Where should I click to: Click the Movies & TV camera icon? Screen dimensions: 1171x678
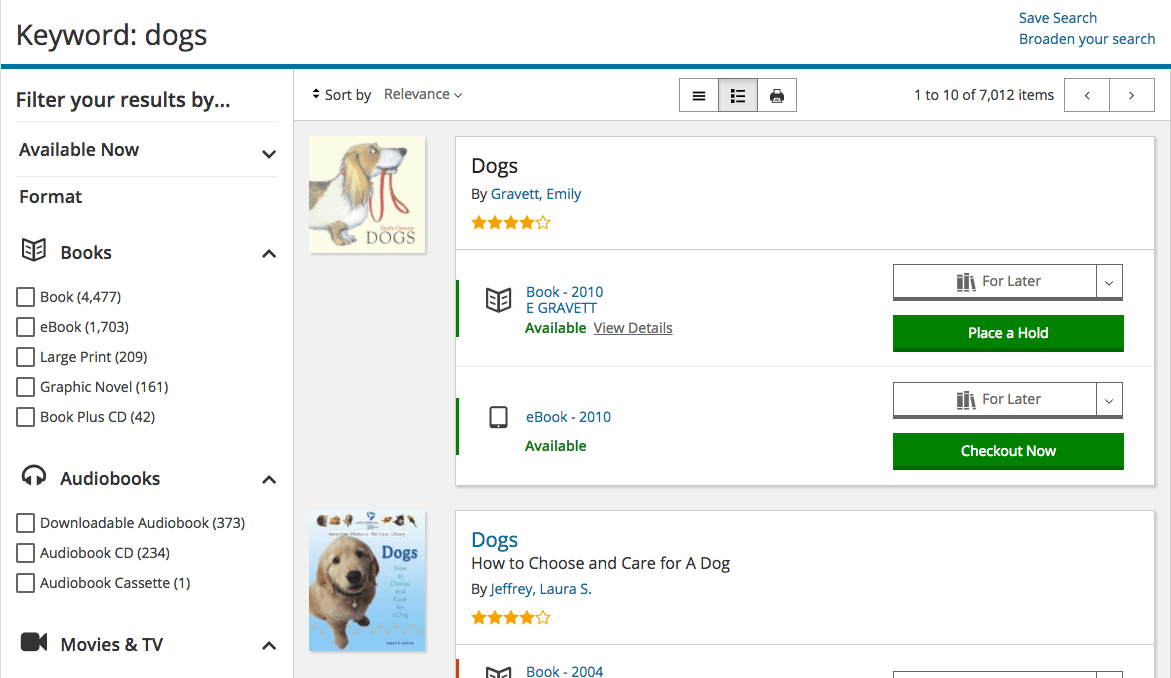pos(34,642)
